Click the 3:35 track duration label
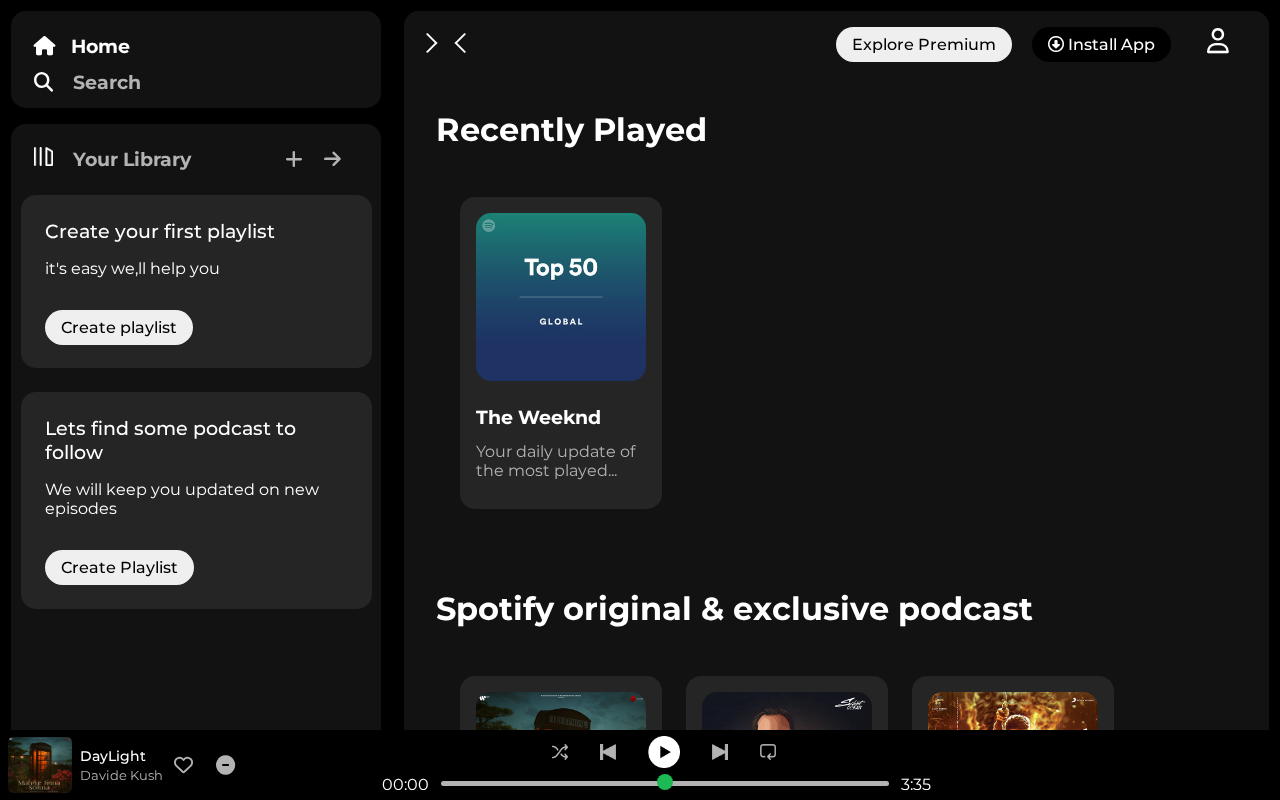The height and width of the screenshot is (800, 1280). 916,784
